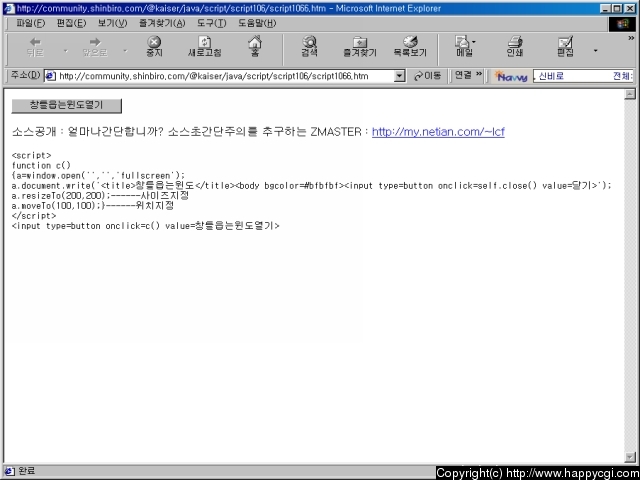
Task: Open the http://my.netian.com/~lcf link
Action: point(438,132)
